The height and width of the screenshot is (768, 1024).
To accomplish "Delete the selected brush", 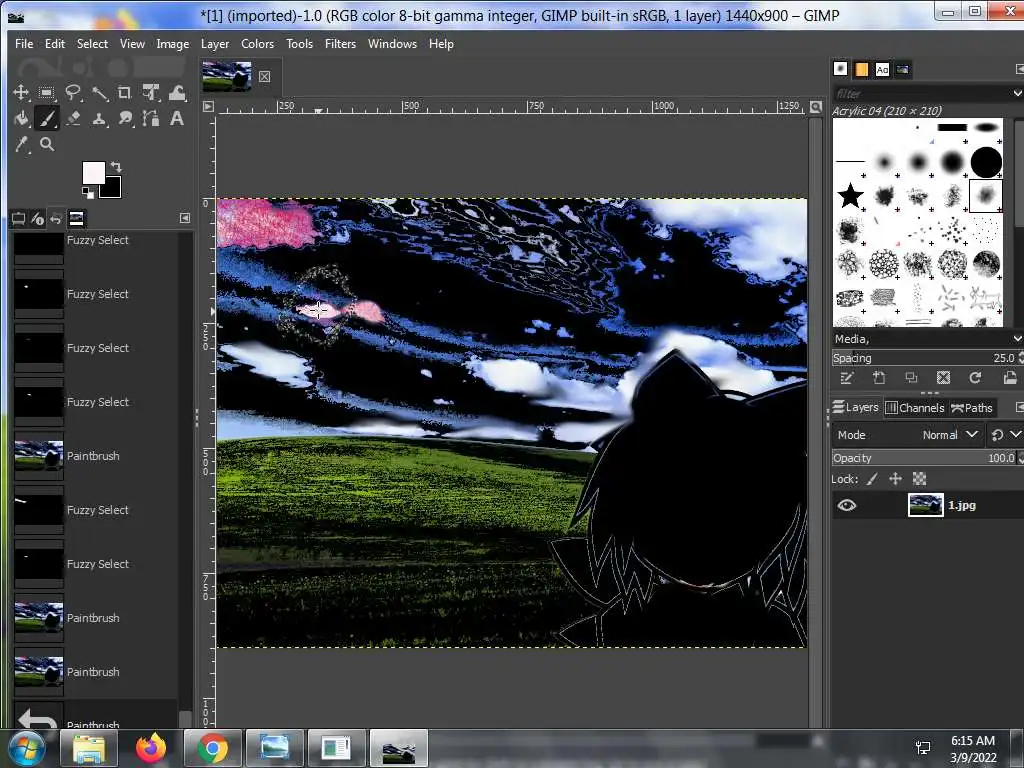I will point(943,377).
